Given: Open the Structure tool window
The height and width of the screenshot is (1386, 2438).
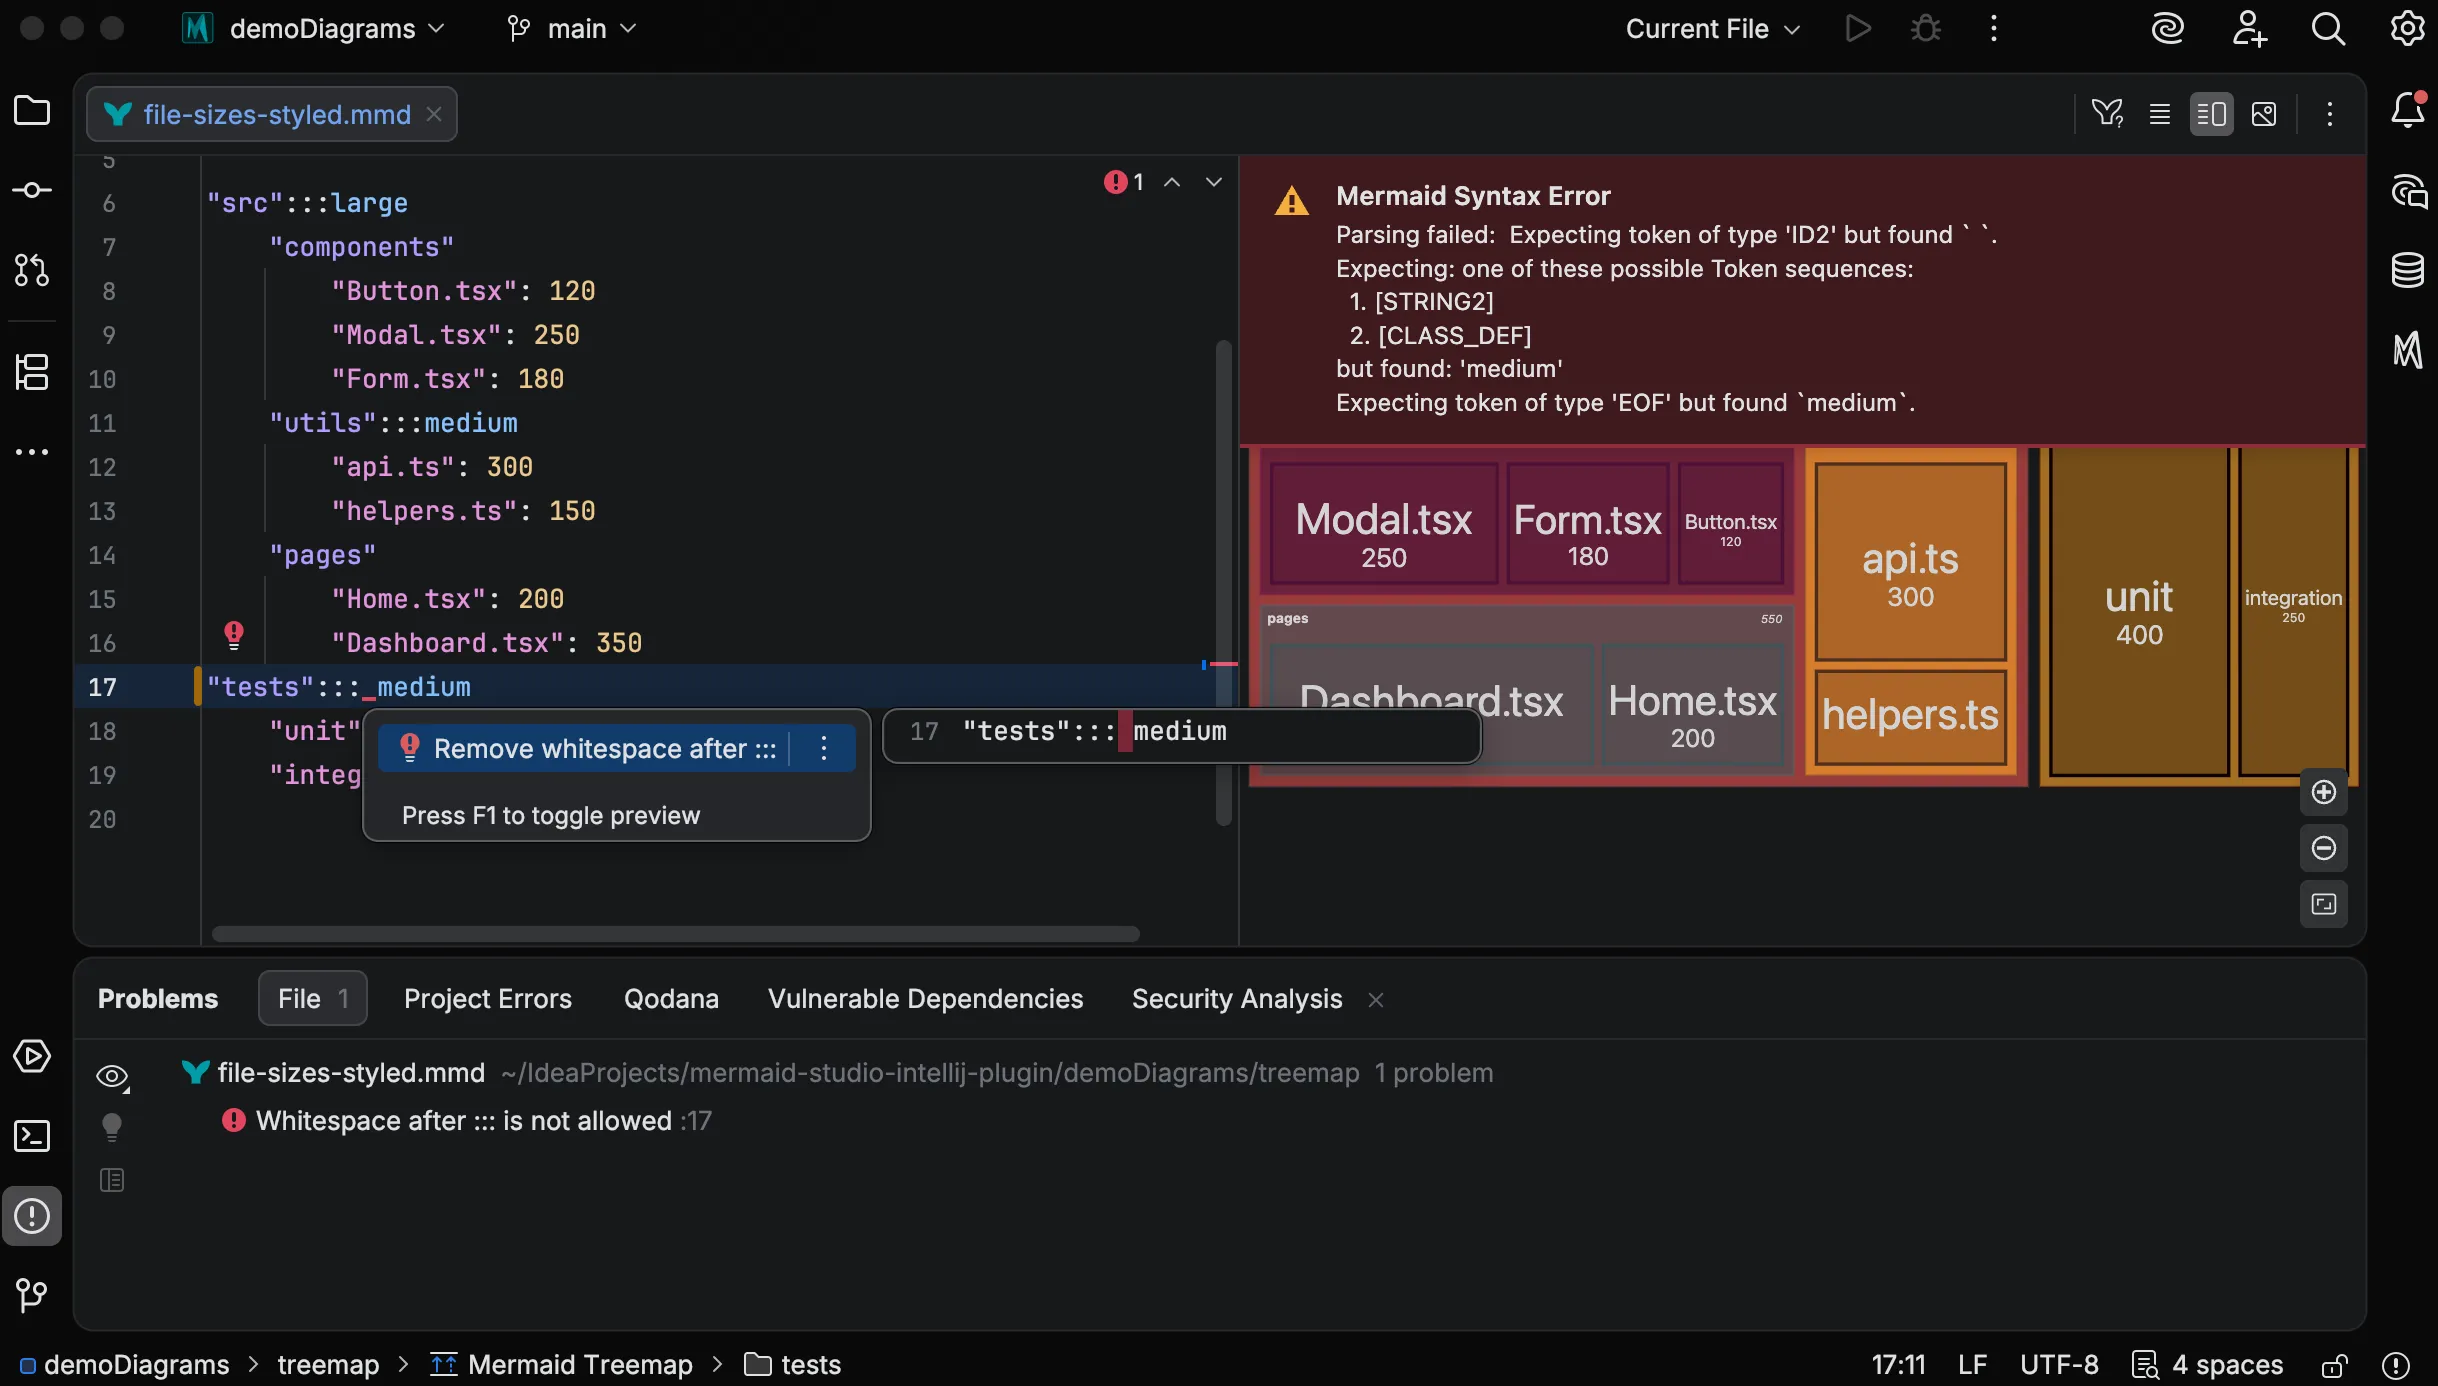Looking at the screenshot, I should click(32, 372).
